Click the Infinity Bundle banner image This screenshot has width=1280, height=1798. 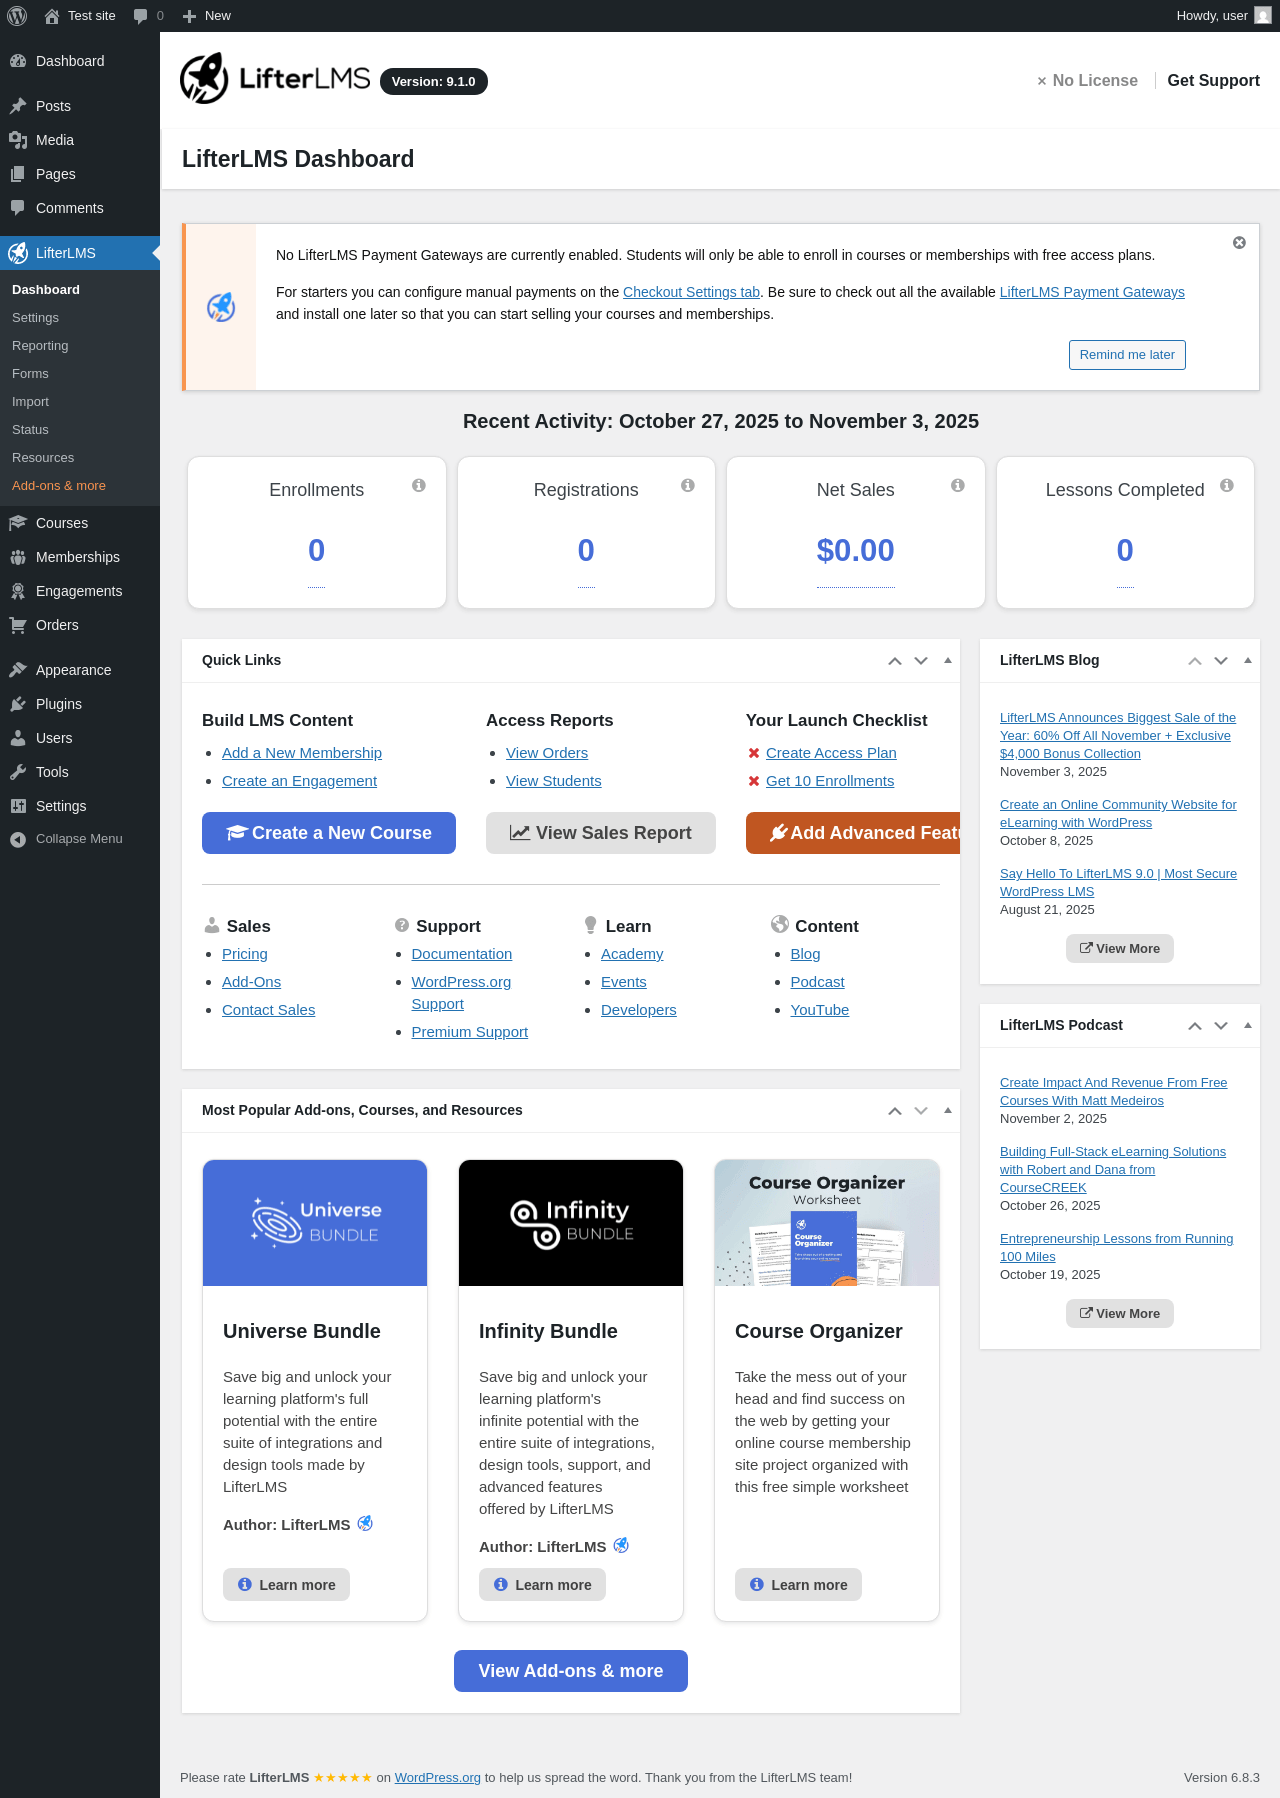pyautogui.click(x=571, y=1223)
